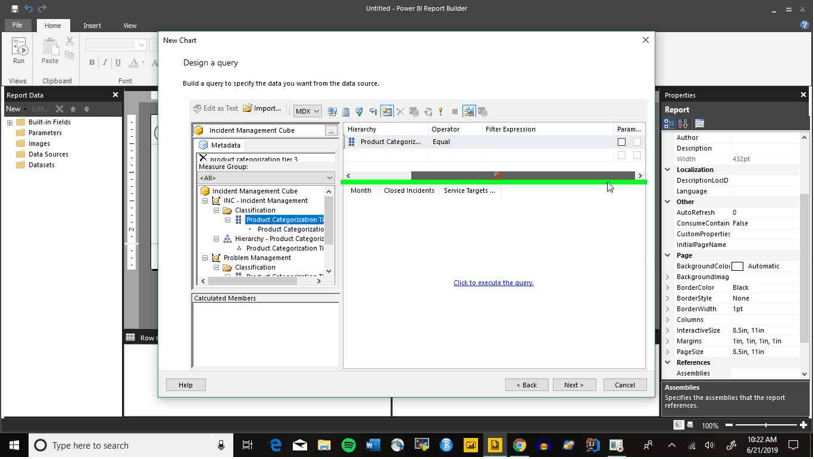This screenshot has width=814, height=459.
Task: Click the zoom slider in the status bar
Action: point(766,425)
